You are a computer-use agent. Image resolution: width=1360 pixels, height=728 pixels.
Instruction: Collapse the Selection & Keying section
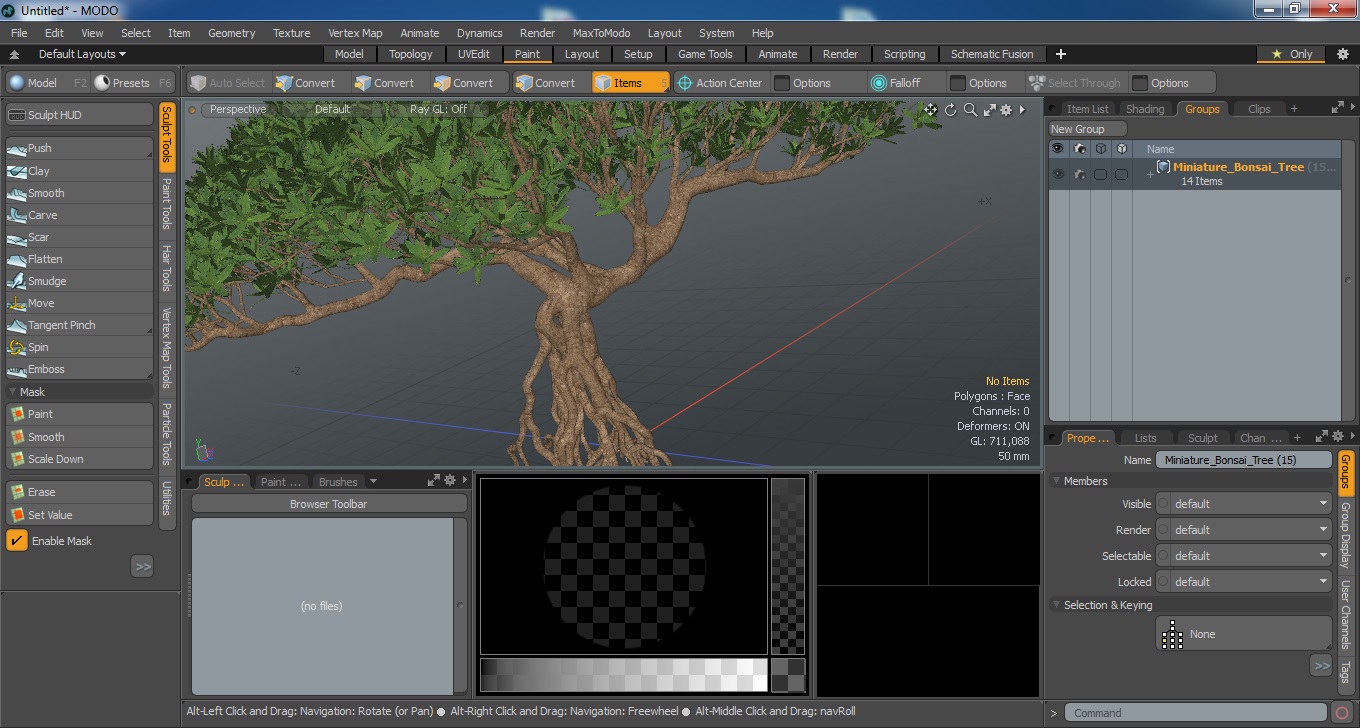pos(1056,605)
